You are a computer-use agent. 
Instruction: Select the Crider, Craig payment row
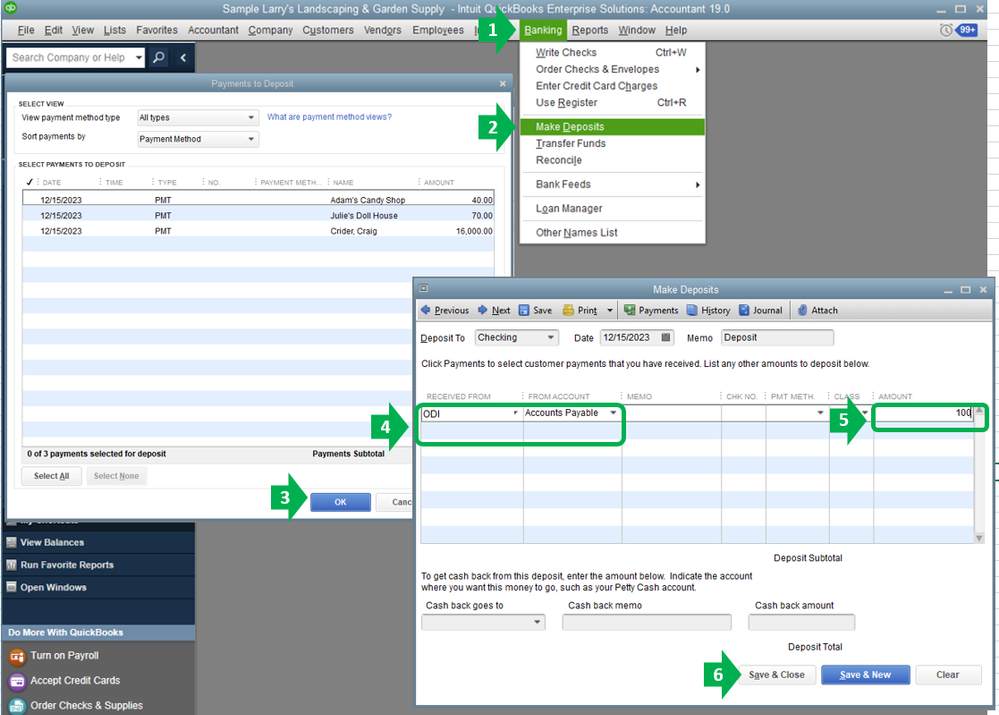click(x=258, y=231)
